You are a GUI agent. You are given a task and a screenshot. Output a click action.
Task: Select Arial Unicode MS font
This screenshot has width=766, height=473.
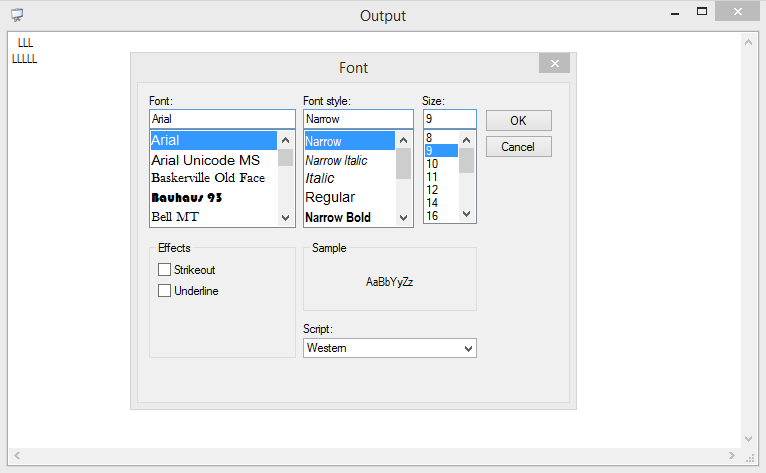pyautogui.click(x=205, y=160)
